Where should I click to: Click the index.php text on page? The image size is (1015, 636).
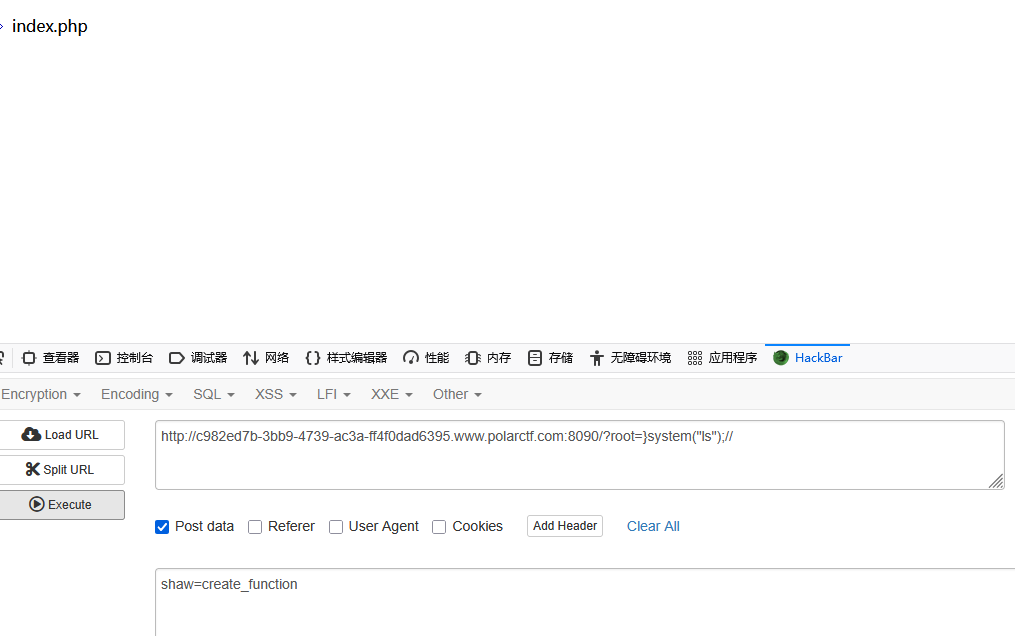coord(50,27)
